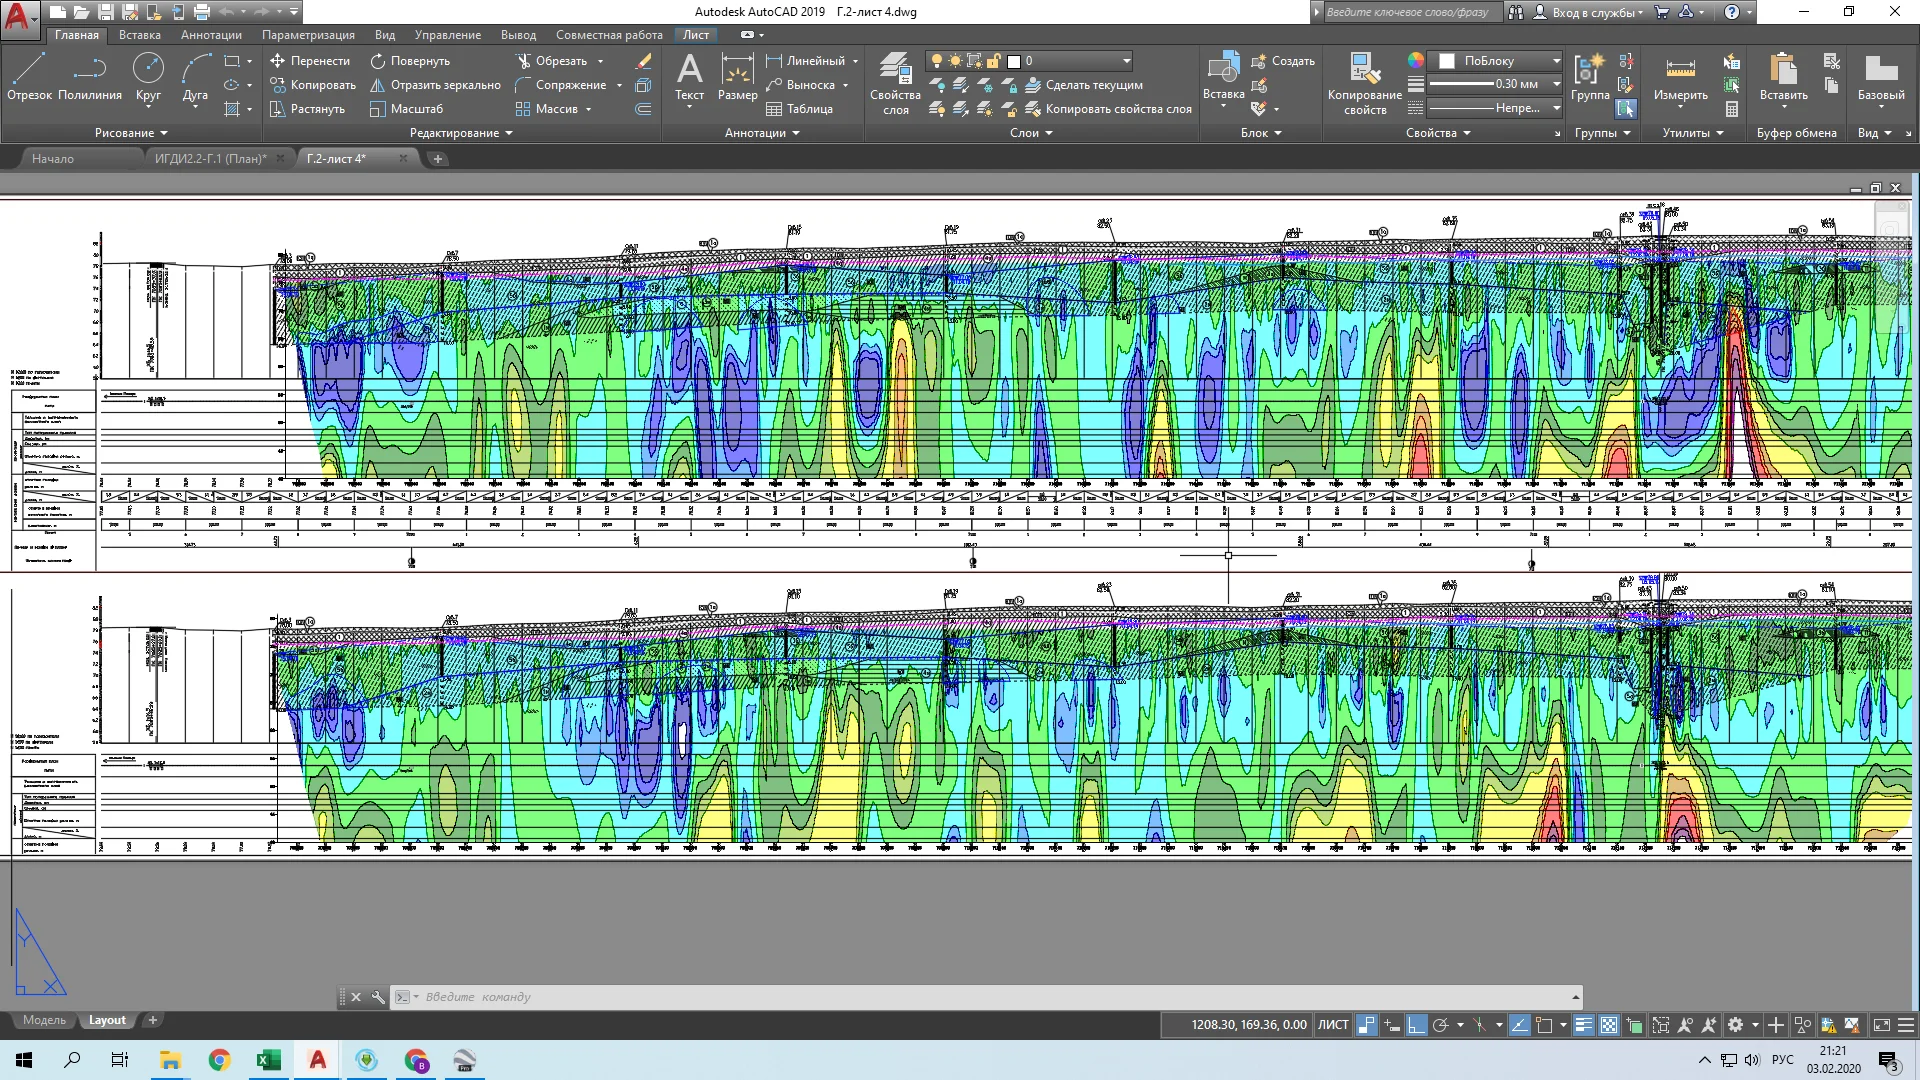Click the Копировать свойства слоя button
The width and height of the screenshot is (1920, 1080).
pyautogui.click(x=1118, y=109)
